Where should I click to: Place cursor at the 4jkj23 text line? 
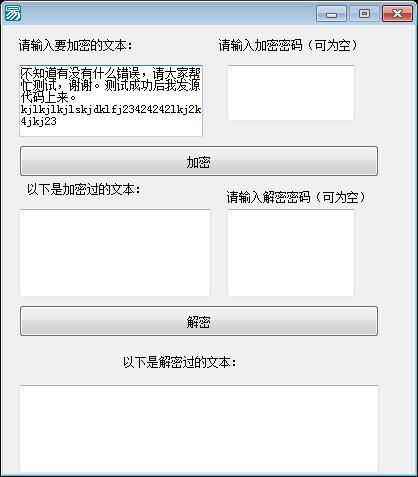pyautogui.click(x=38, y=121)
